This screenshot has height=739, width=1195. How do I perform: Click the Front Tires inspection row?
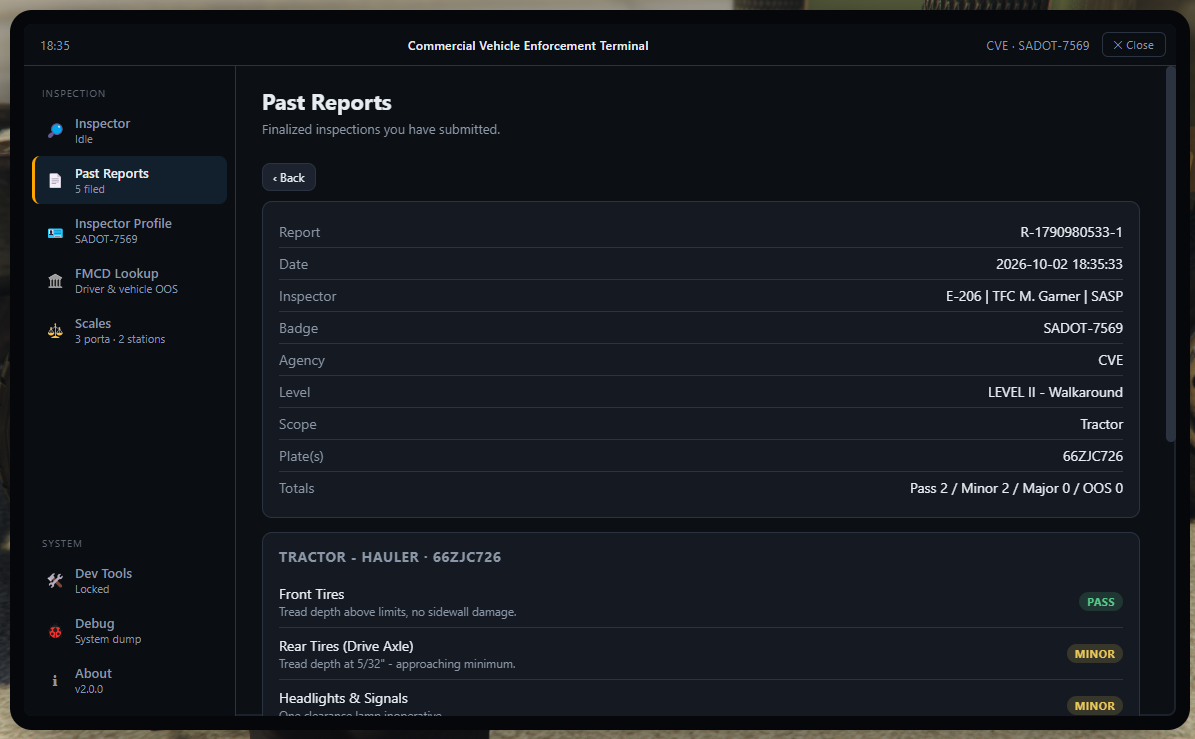(x=700, y=602)
